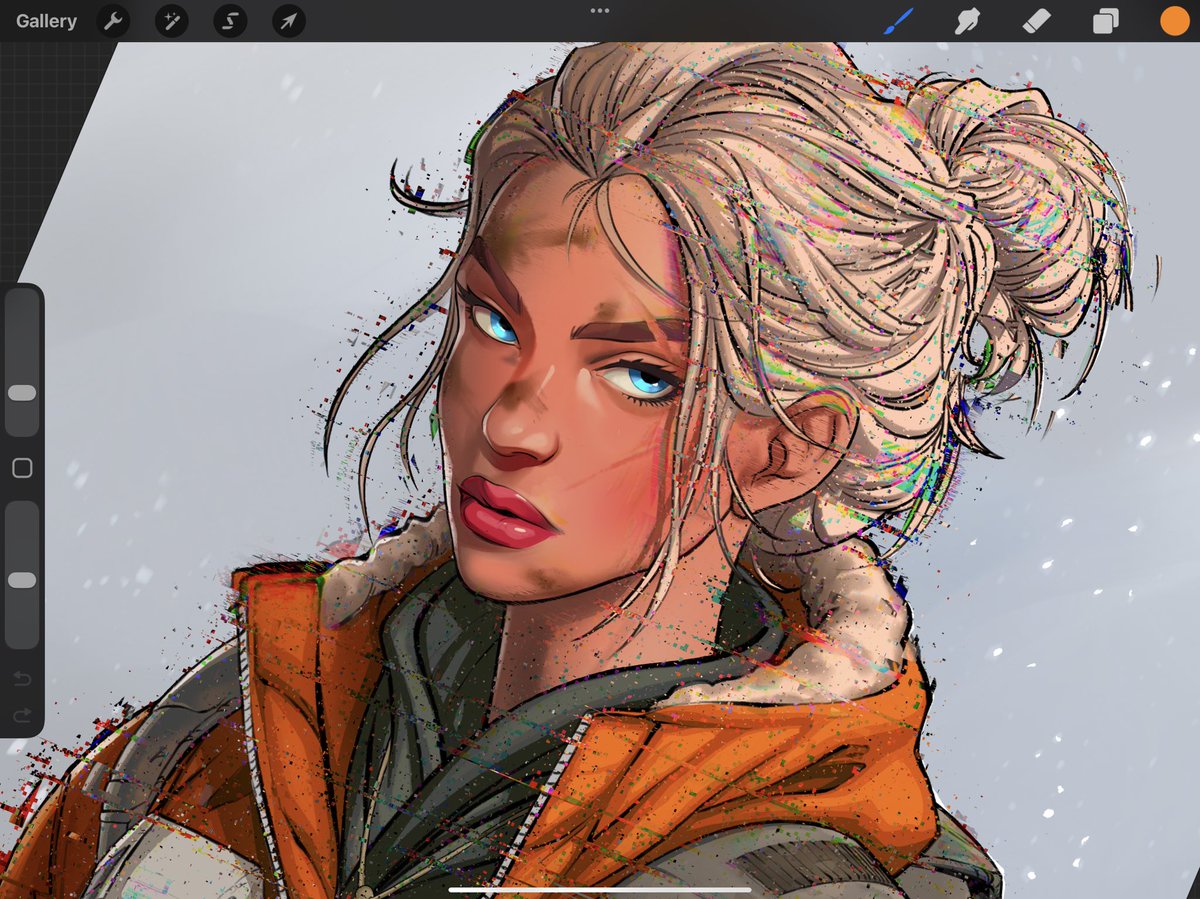The height and width of the screenshot is (899, 1200).
Task: Open the Adjustments magic wand menu
Action: 172,21
